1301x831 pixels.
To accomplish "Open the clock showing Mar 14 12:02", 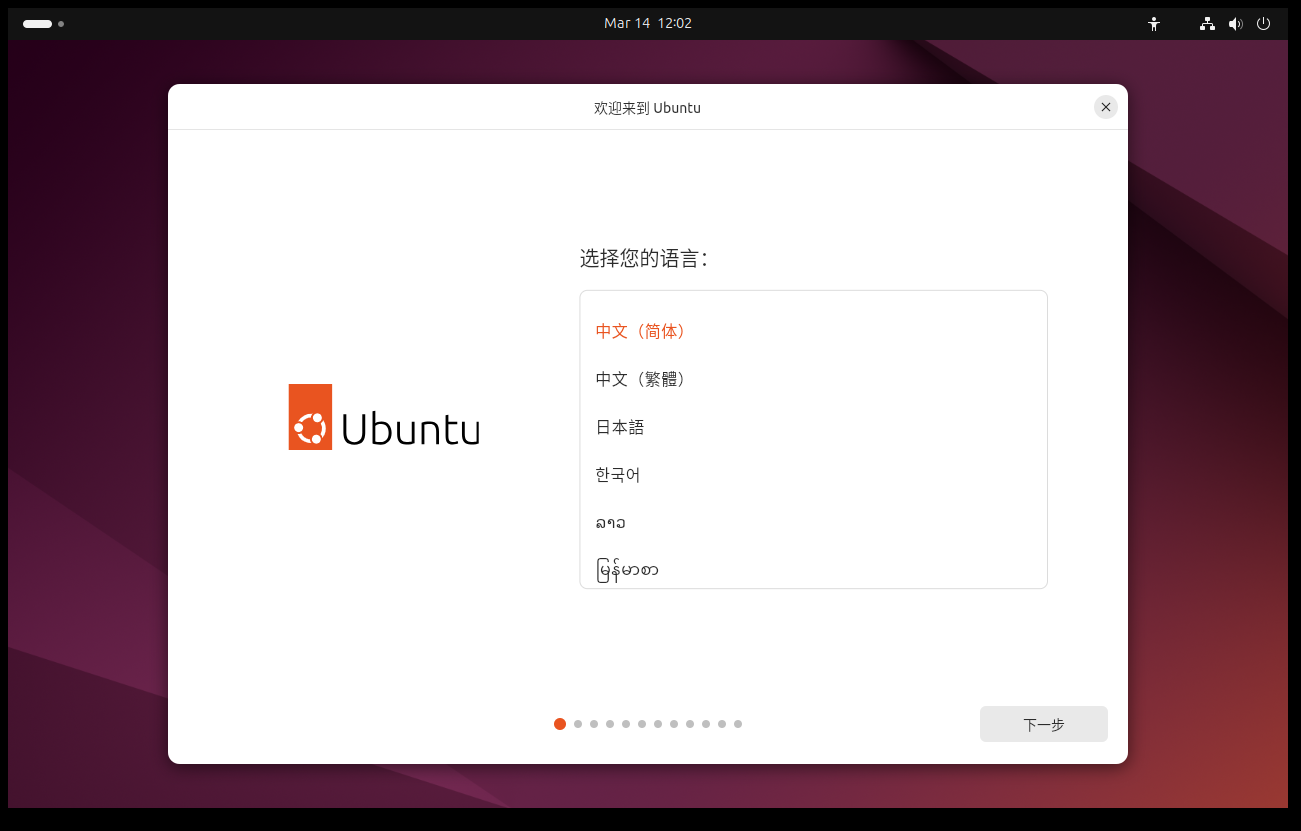I will click(x=647, y=23).
